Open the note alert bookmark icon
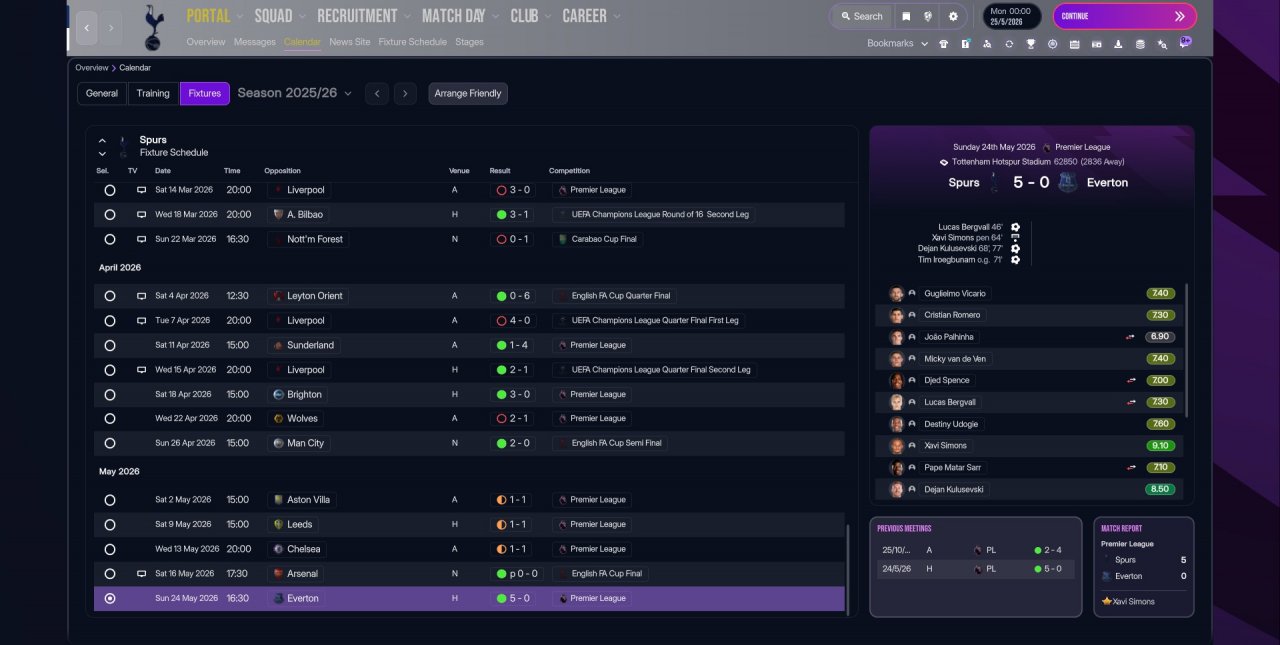The image size is (1280, 645). (x=965, y=44)
